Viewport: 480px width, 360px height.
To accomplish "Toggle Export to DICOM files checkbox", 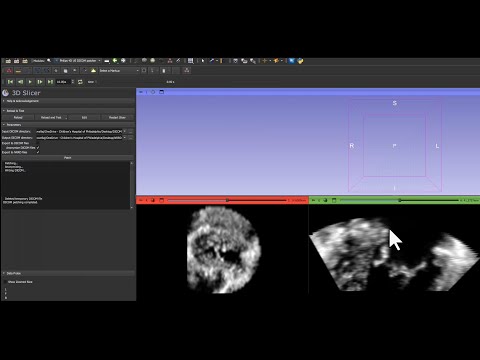I will coord(38,143).
